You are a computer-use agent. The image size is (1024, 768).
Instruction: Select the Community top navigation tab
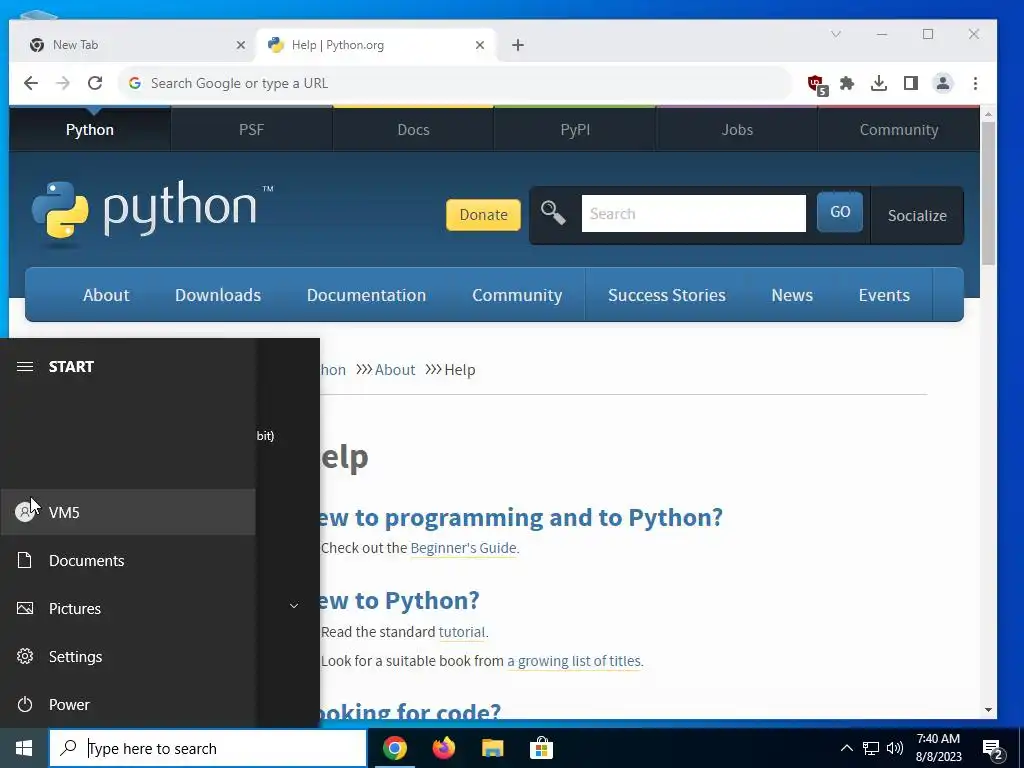pyautogui.click(x=899, y=129)
